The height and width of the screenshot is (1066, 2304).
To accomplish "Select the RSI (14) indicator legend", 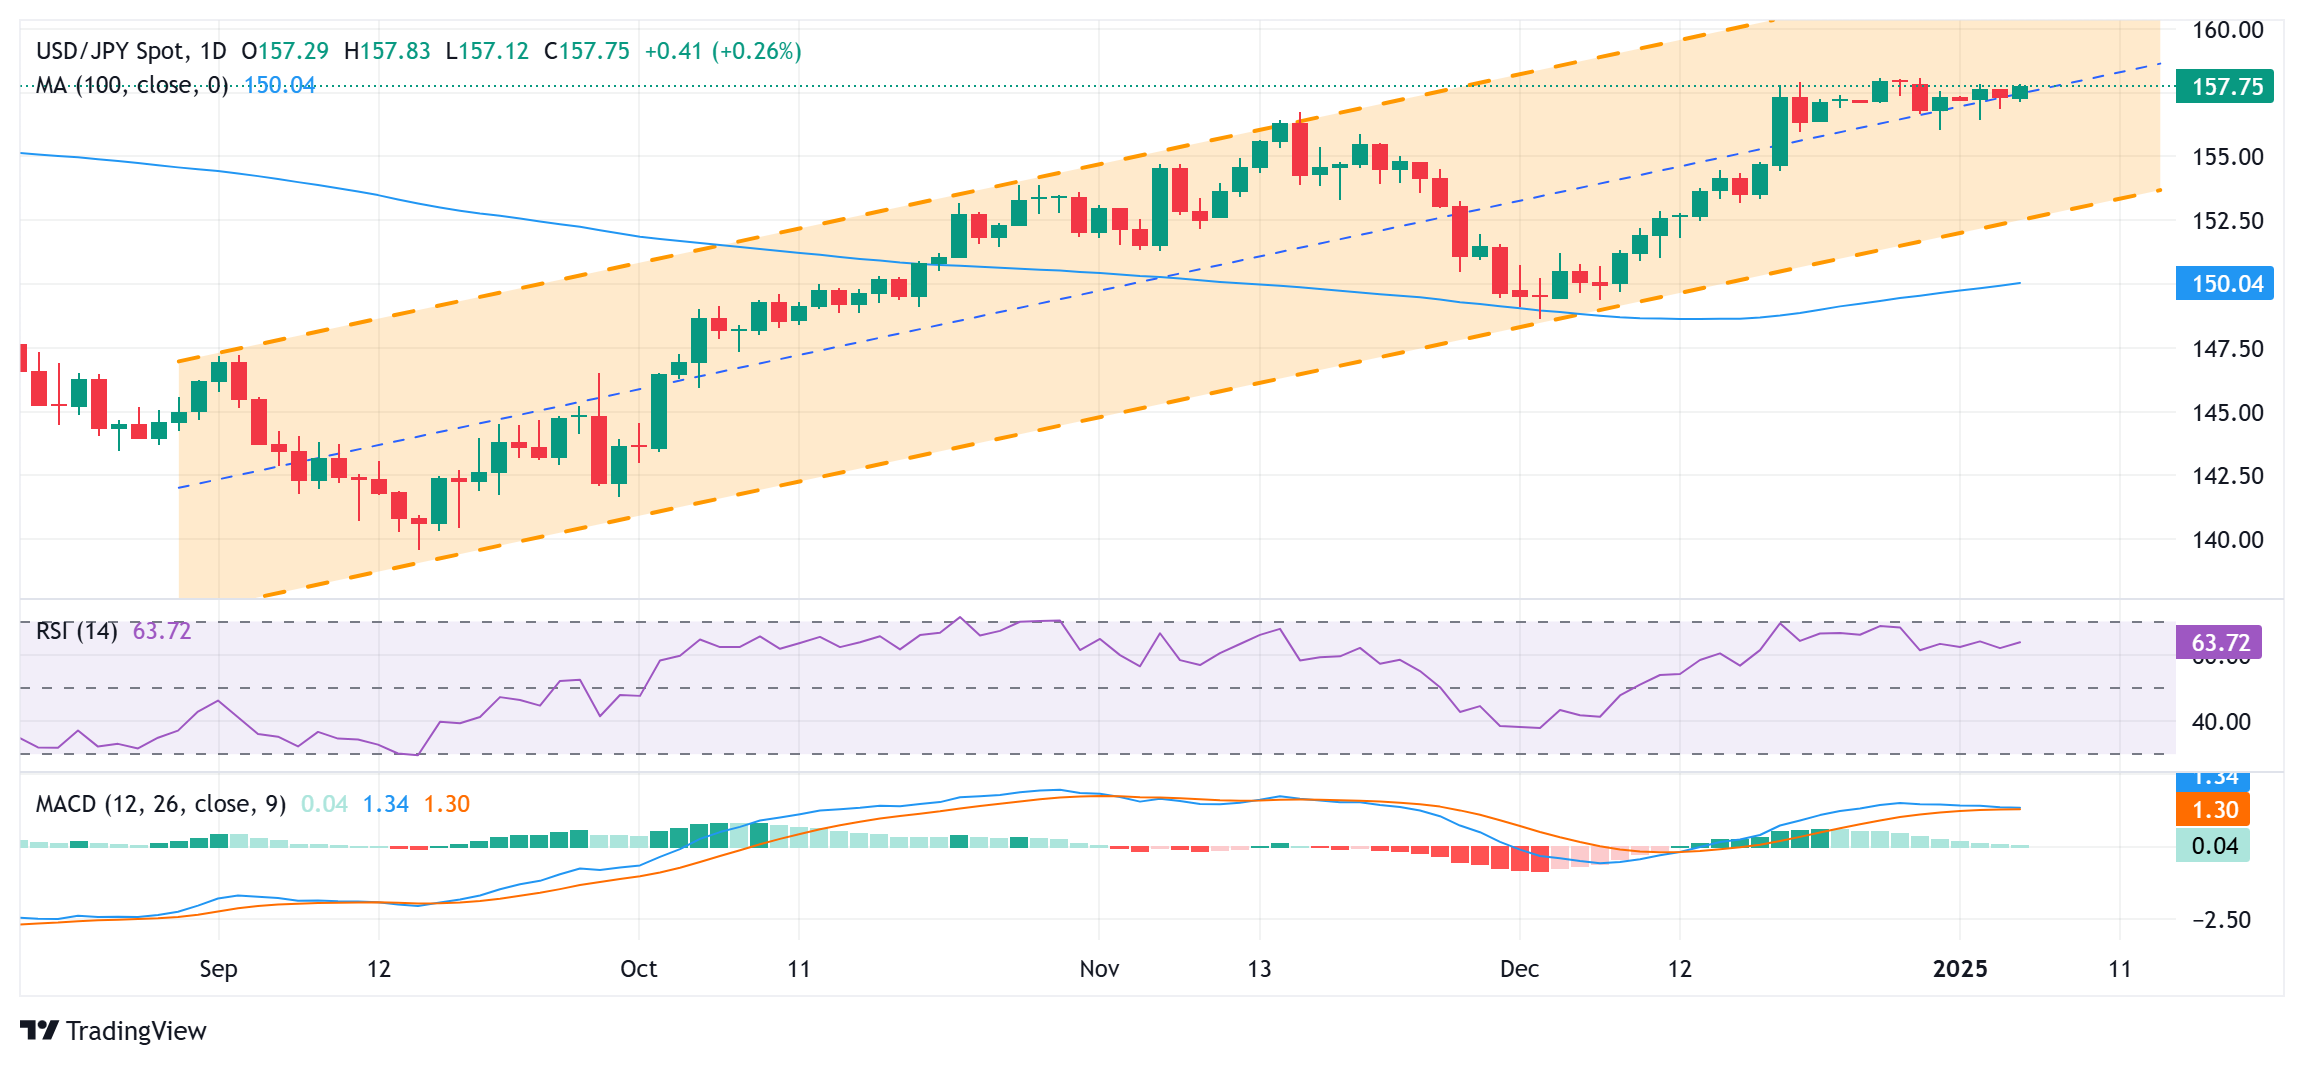I will tap(77, 631).
